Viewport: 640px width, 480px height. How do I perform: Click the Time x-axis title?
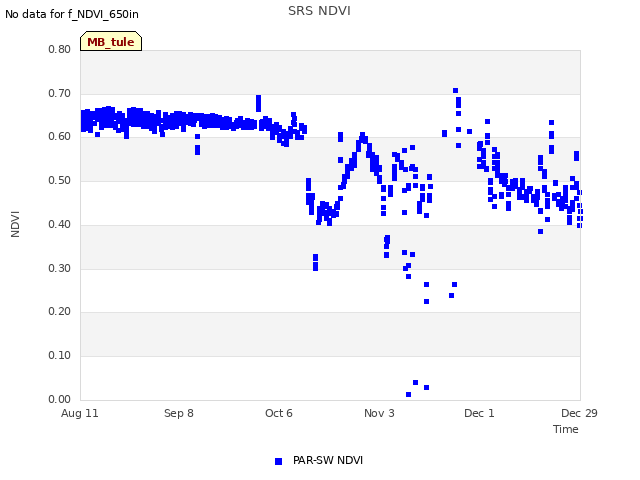pos(566,429)
